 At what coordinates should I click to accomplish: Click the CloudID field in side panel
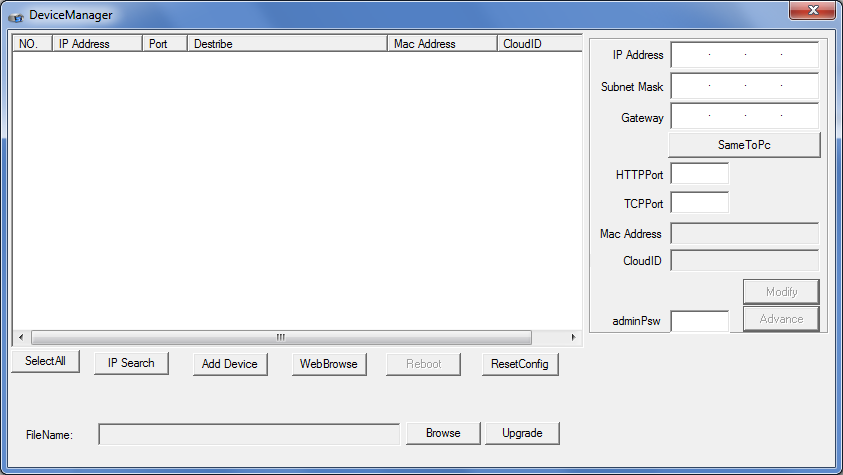click(x=745, y=260)
